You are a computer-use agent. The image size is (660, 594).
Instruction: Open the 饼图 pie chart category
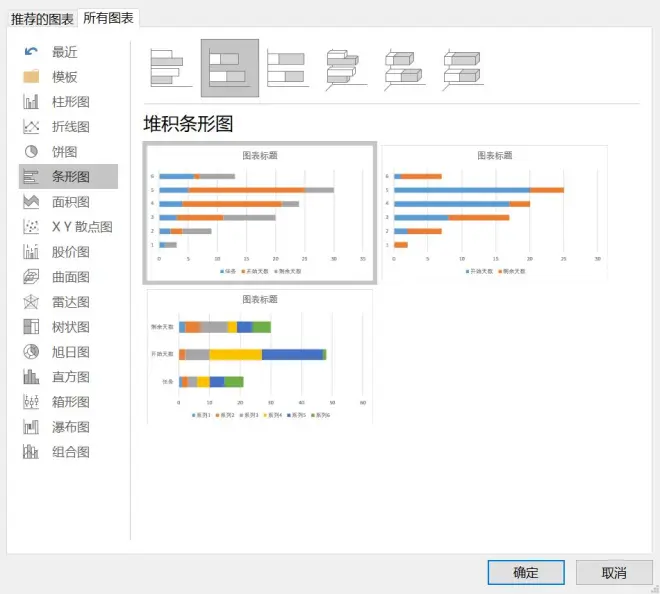[x=68, y=152]
